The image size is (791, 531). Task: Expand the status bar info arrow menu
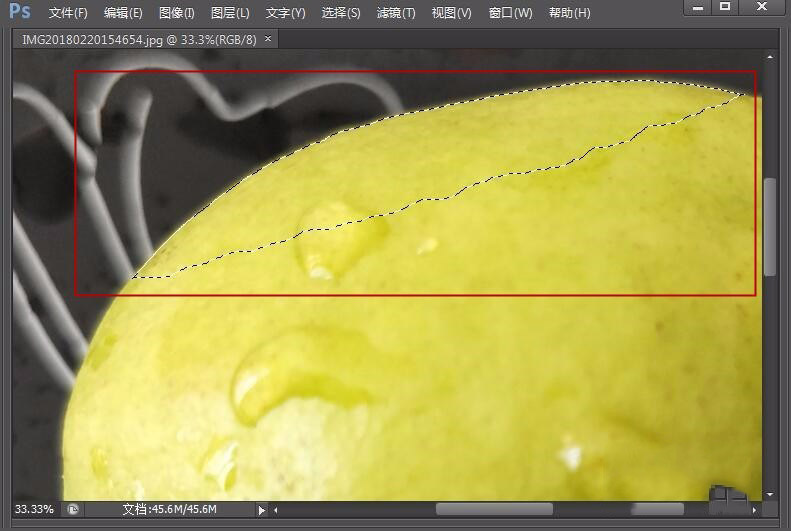coord(261,510)
